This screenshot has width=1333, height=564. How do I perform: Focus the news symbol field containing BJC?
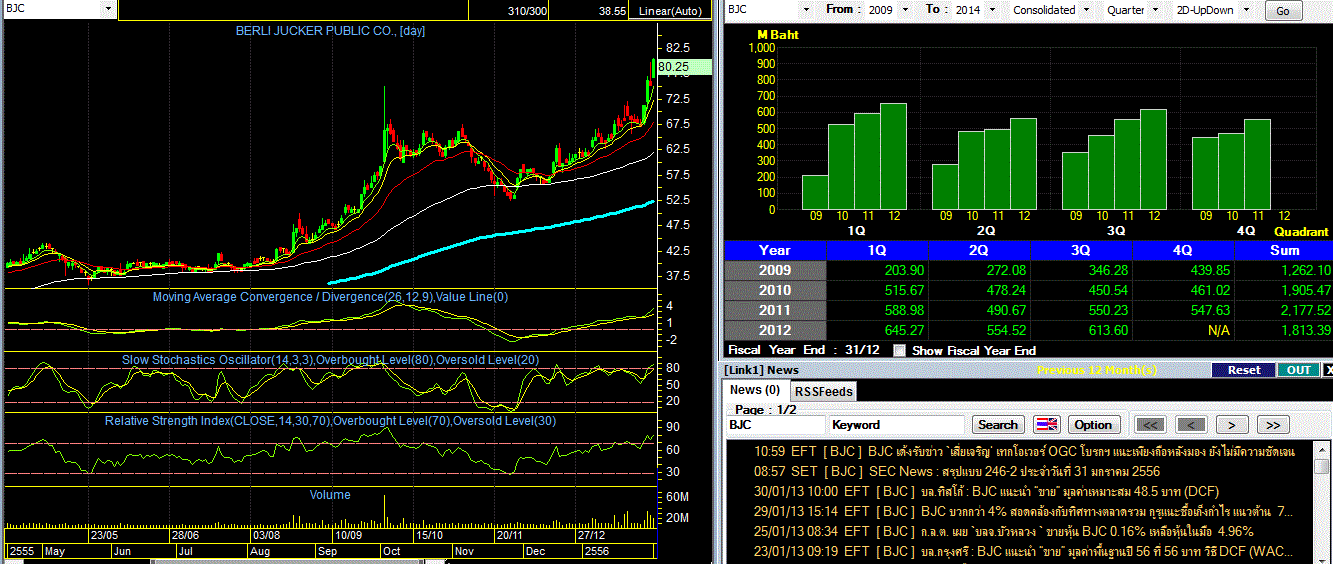(775, 425)
